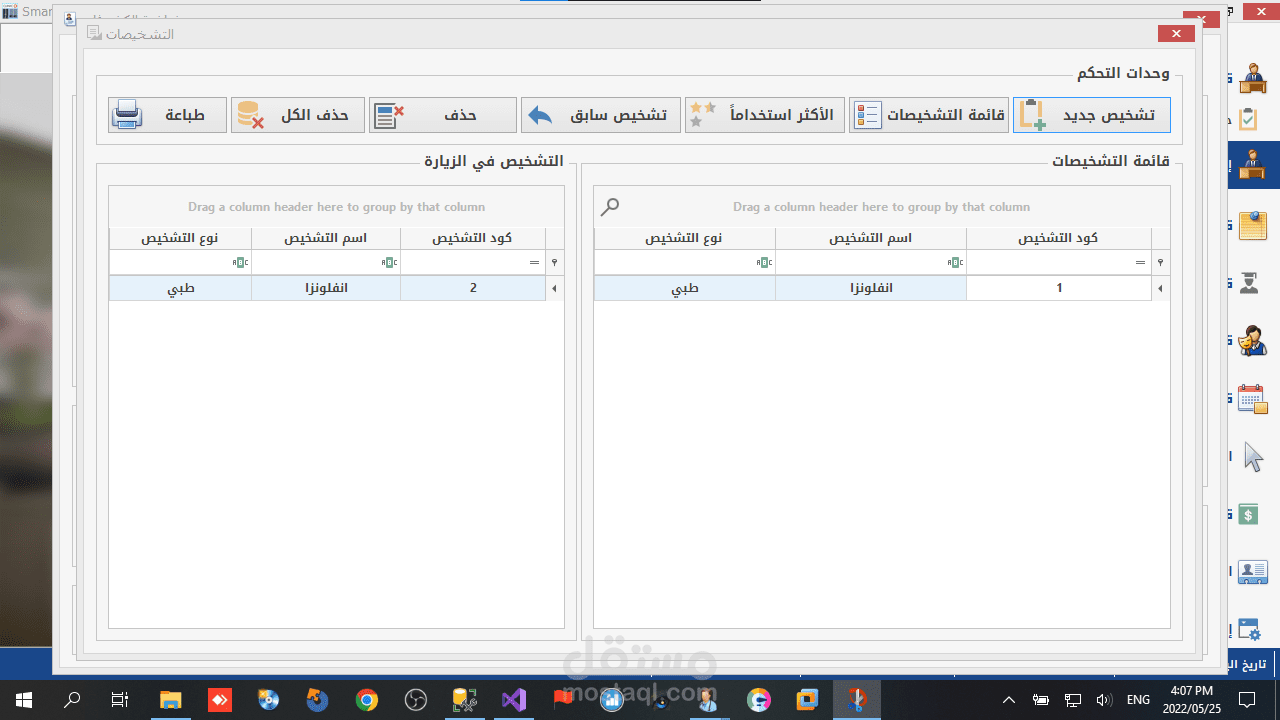This screenshot has height=720, width=1280.
Task: Click the code filter cell in diagnoses list grid
Action: tap(1059, 262)
